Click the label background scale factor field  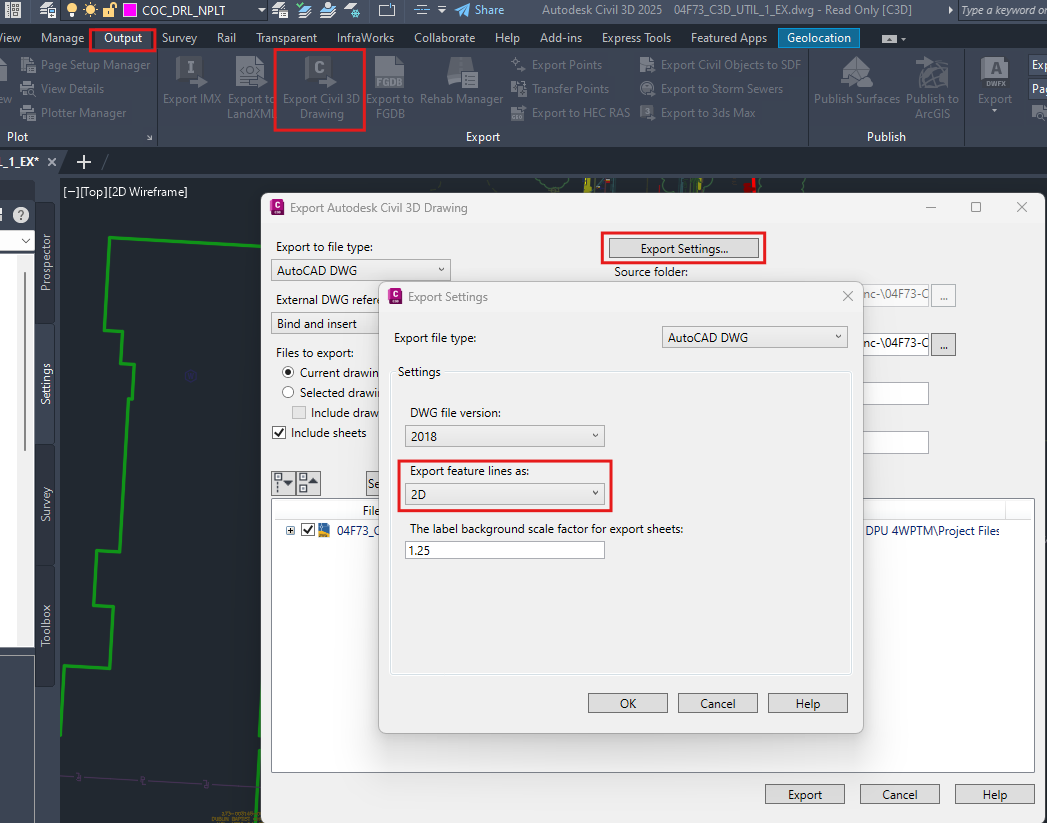coord(504,549)
